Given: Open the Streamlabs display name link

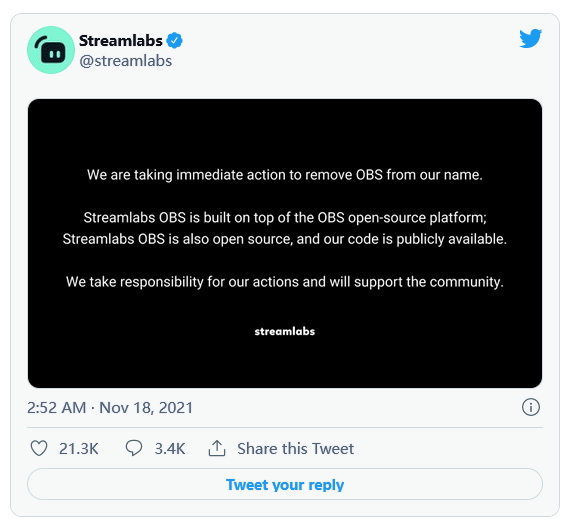Looking at the screenshot, I should [x=120, y=40].
